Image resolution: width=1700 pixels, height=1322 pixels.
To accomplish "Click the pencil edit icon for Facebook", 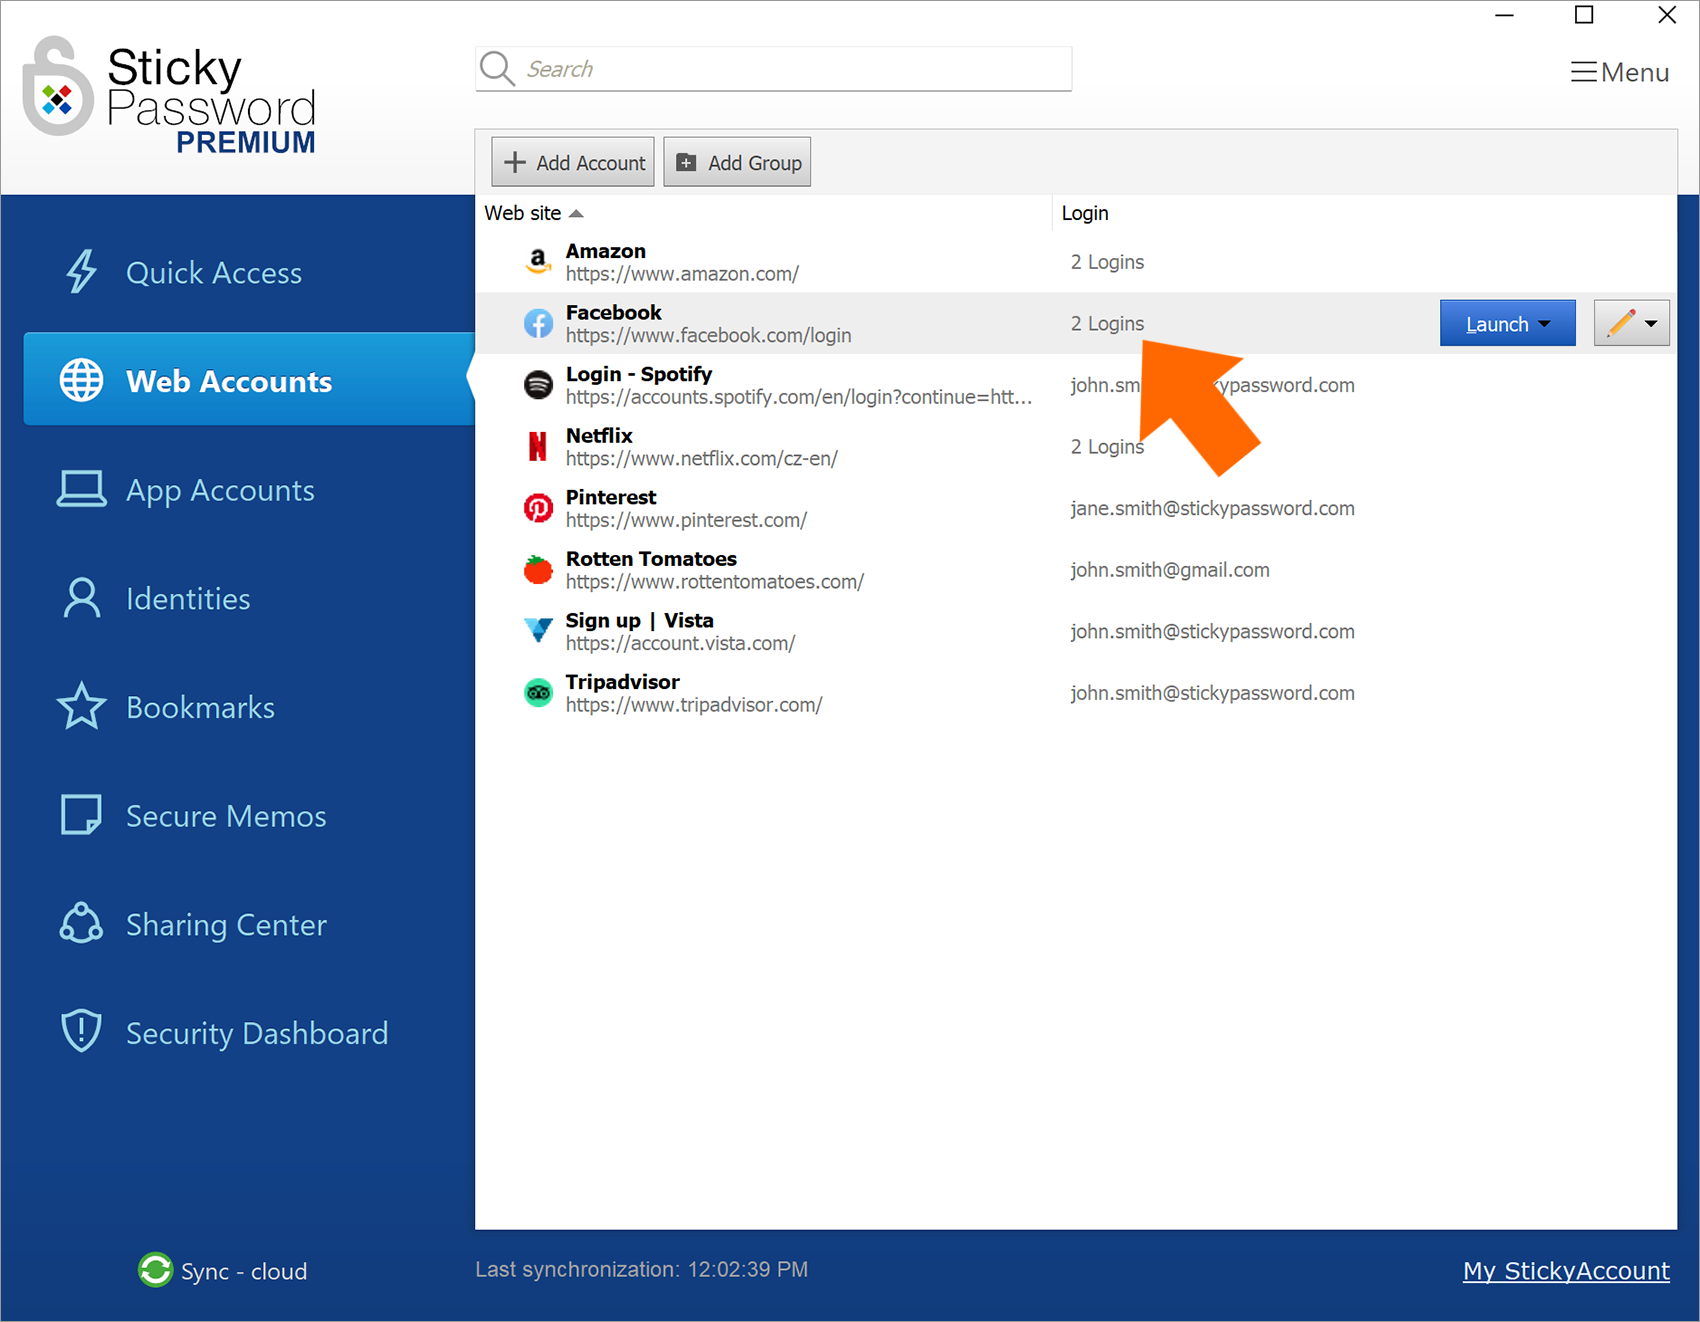I will 1621,323.
